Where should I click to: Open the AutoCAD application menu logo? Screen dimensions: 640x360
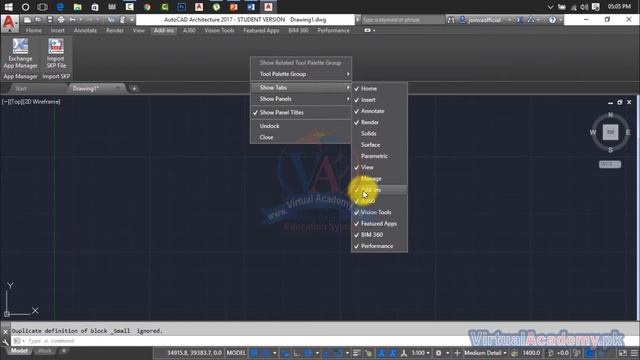[x=9, y=23]
